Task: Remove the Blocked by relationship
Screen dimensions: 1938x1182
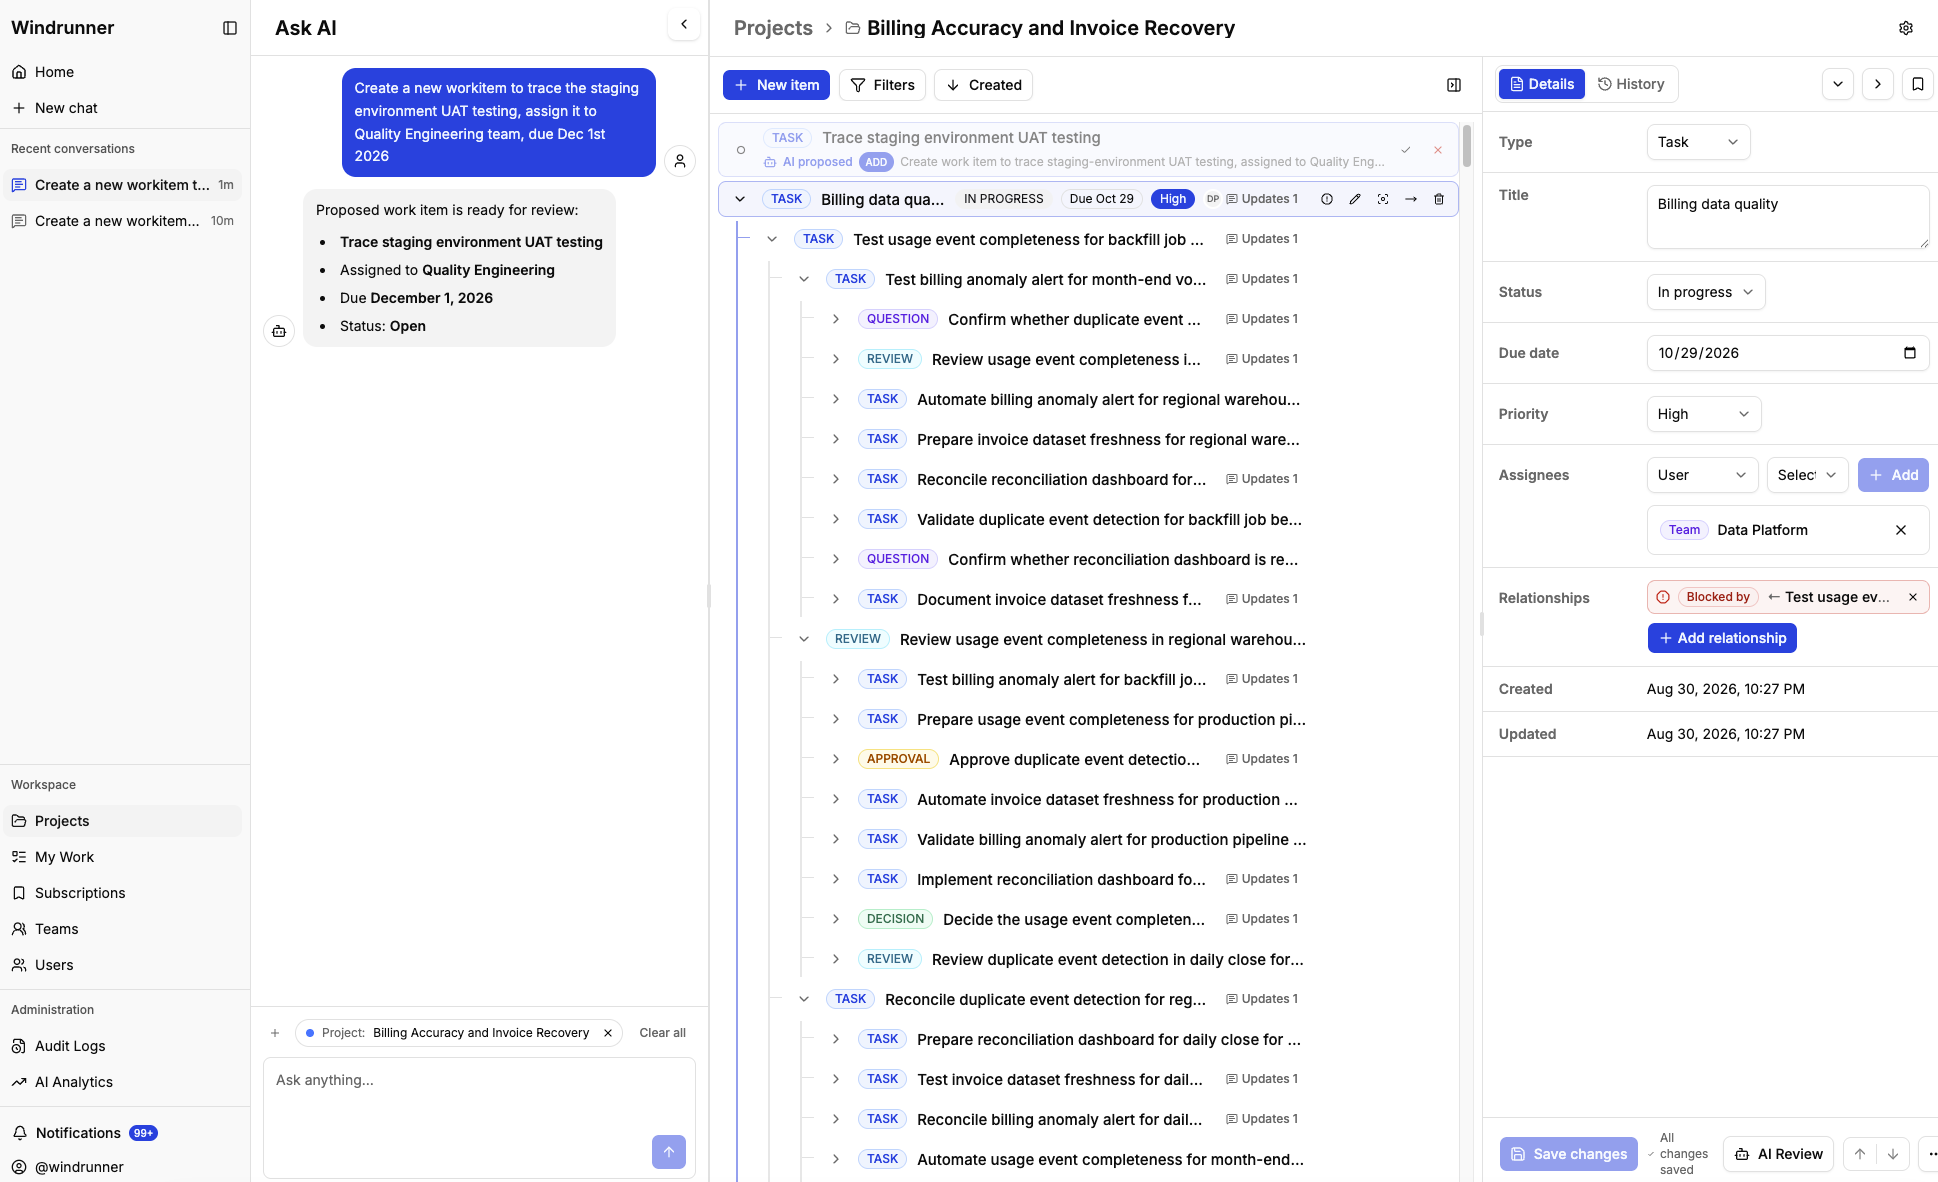Action: 1913,597
